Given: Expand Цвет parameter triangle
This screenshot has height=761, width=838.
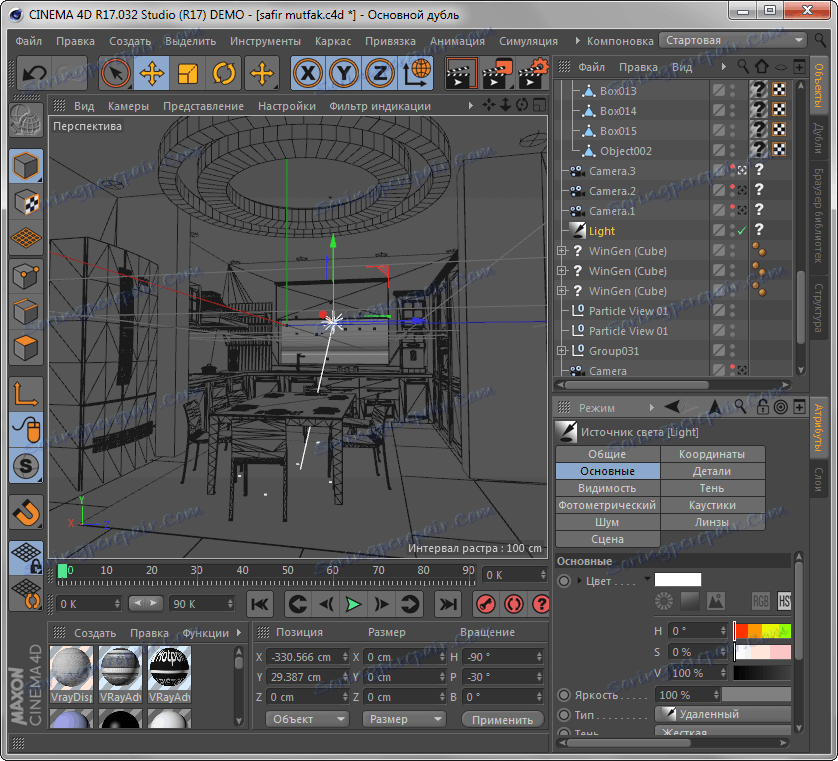Looking at the screenshot, I should 579,581.
